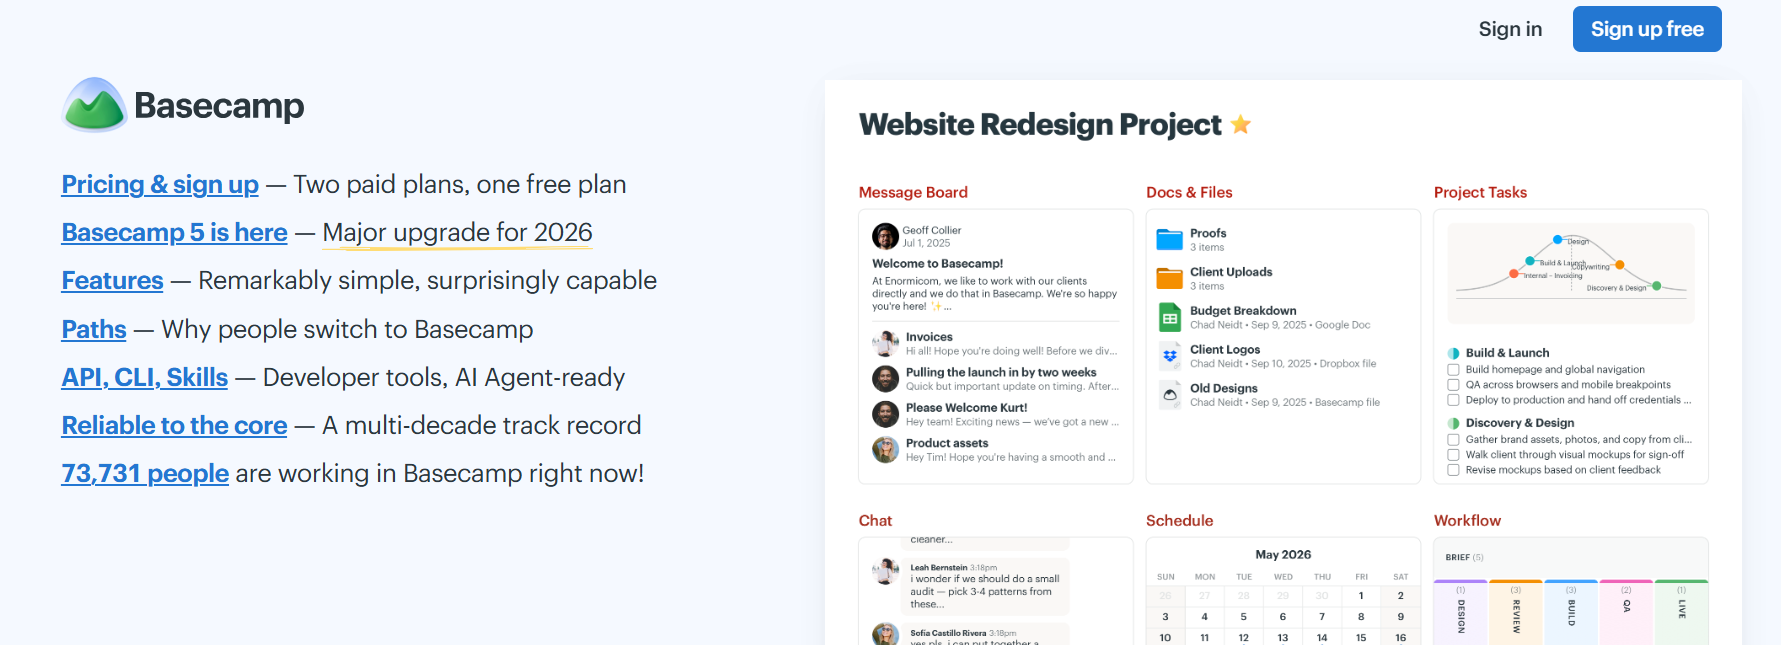Click the yellow star beside Website Redesign Project
The height and width of the screenshot is (645, 1781).
tap(1241, 124)
